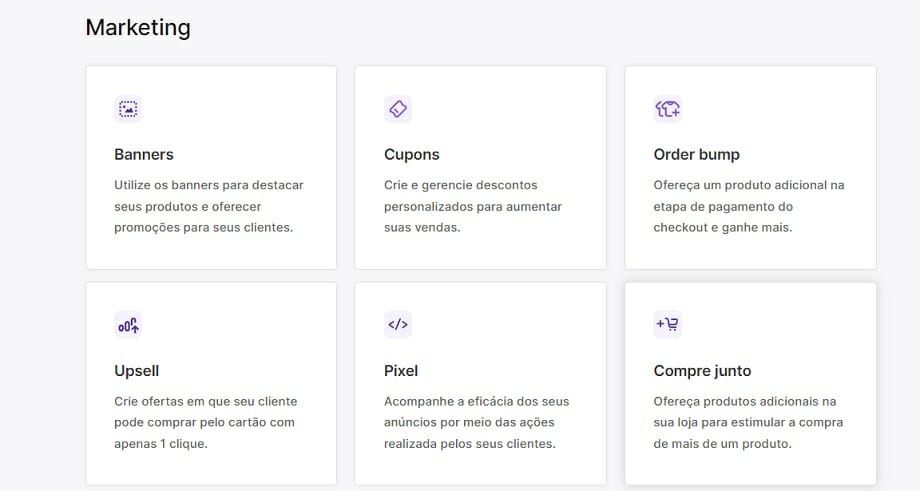The image size is (920, 491).
Task: Click Order bump description about produto adicional
Action: click(x=749, y=206)
